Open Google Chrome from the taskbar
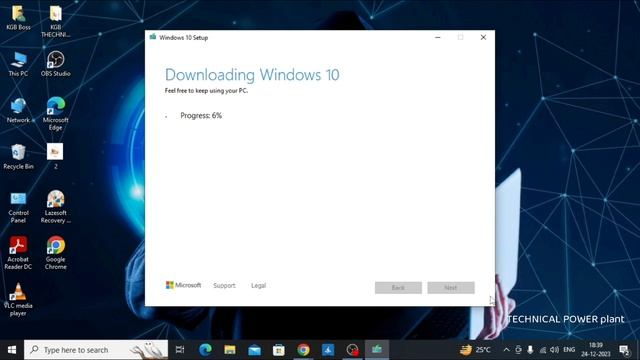Screen dimensions: 640x360 click(x=303, y=350)
